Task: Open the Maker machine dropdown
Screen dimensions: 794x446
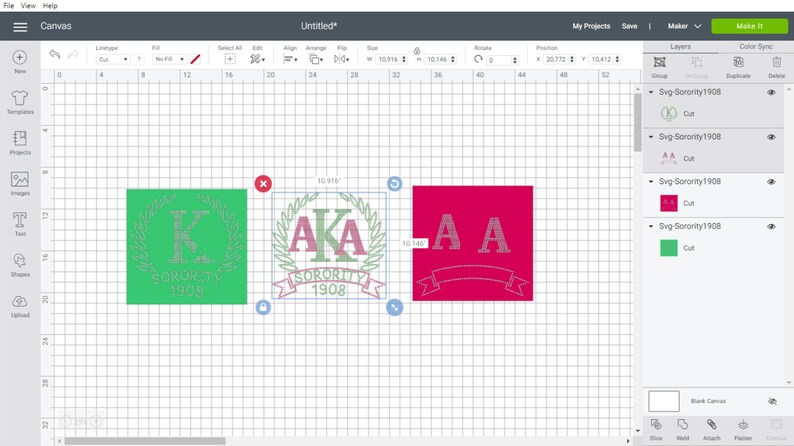Action: pos(684,26)
